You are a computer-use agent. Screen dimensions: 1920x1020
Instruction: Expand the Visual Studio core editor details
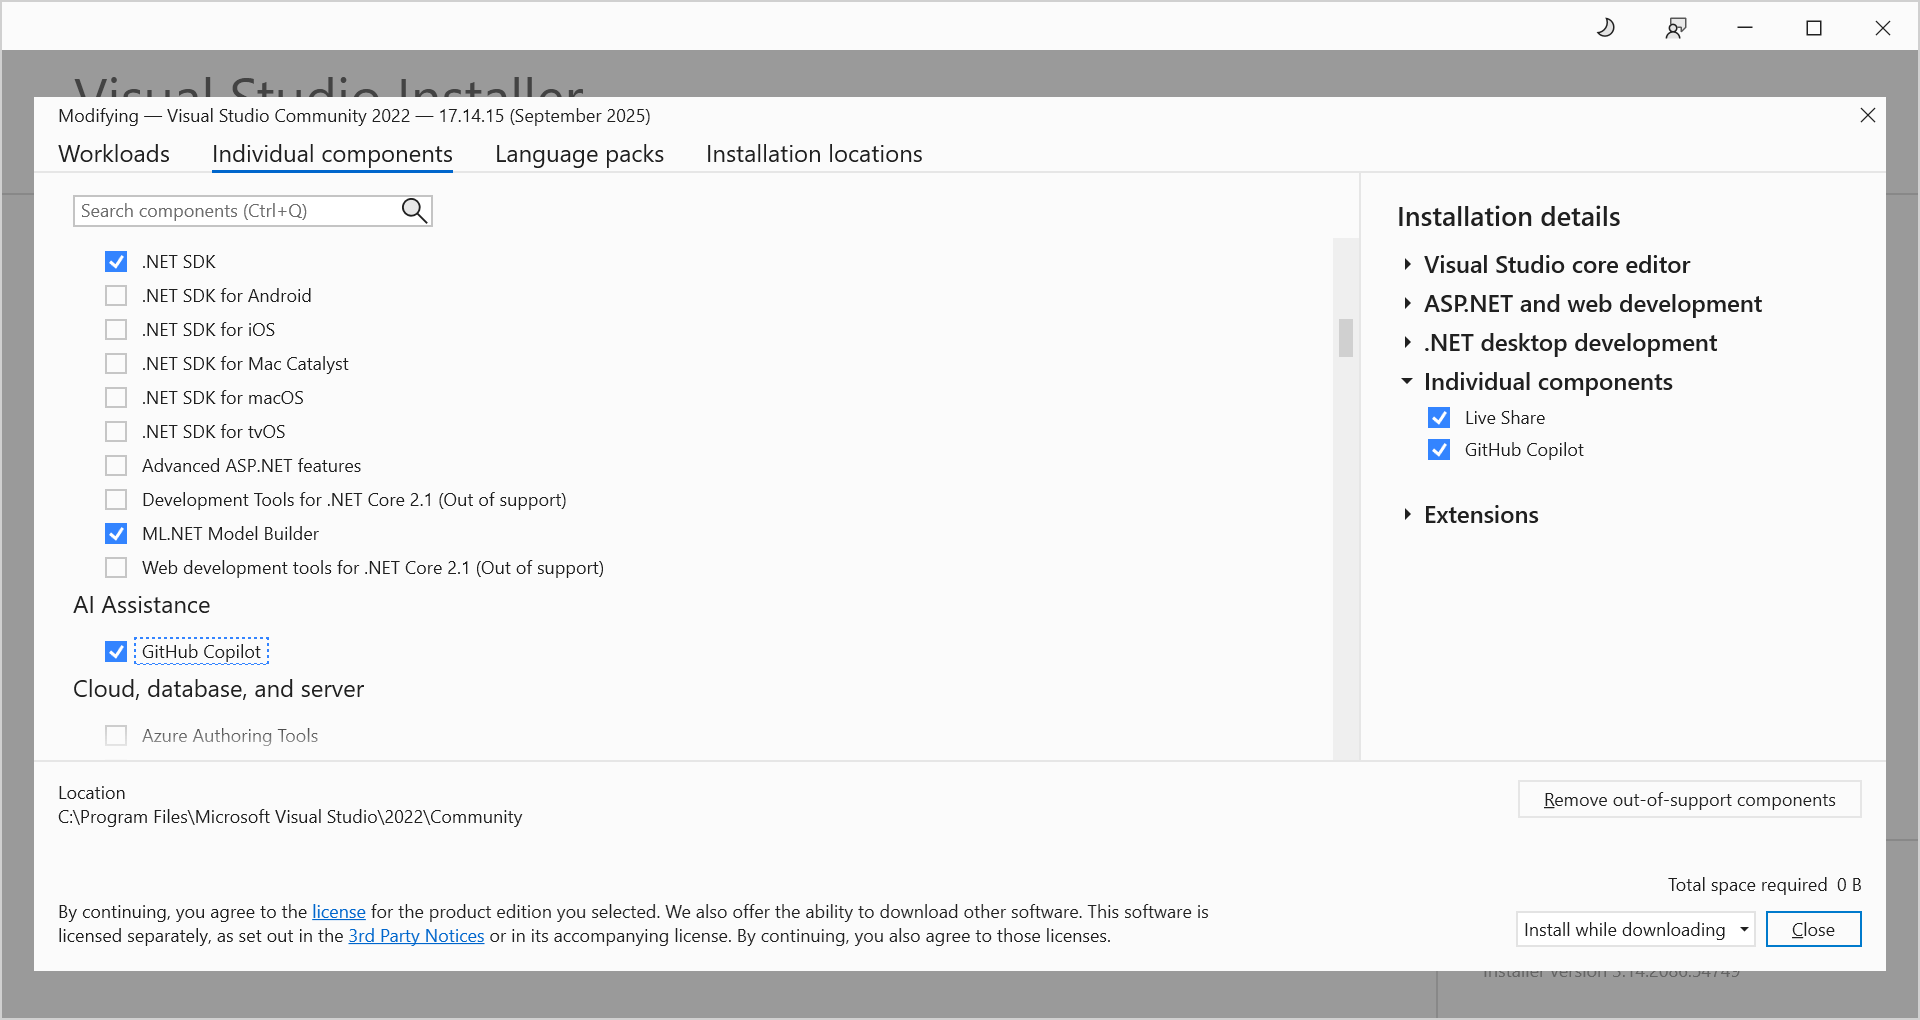(x=1408, y=264)
